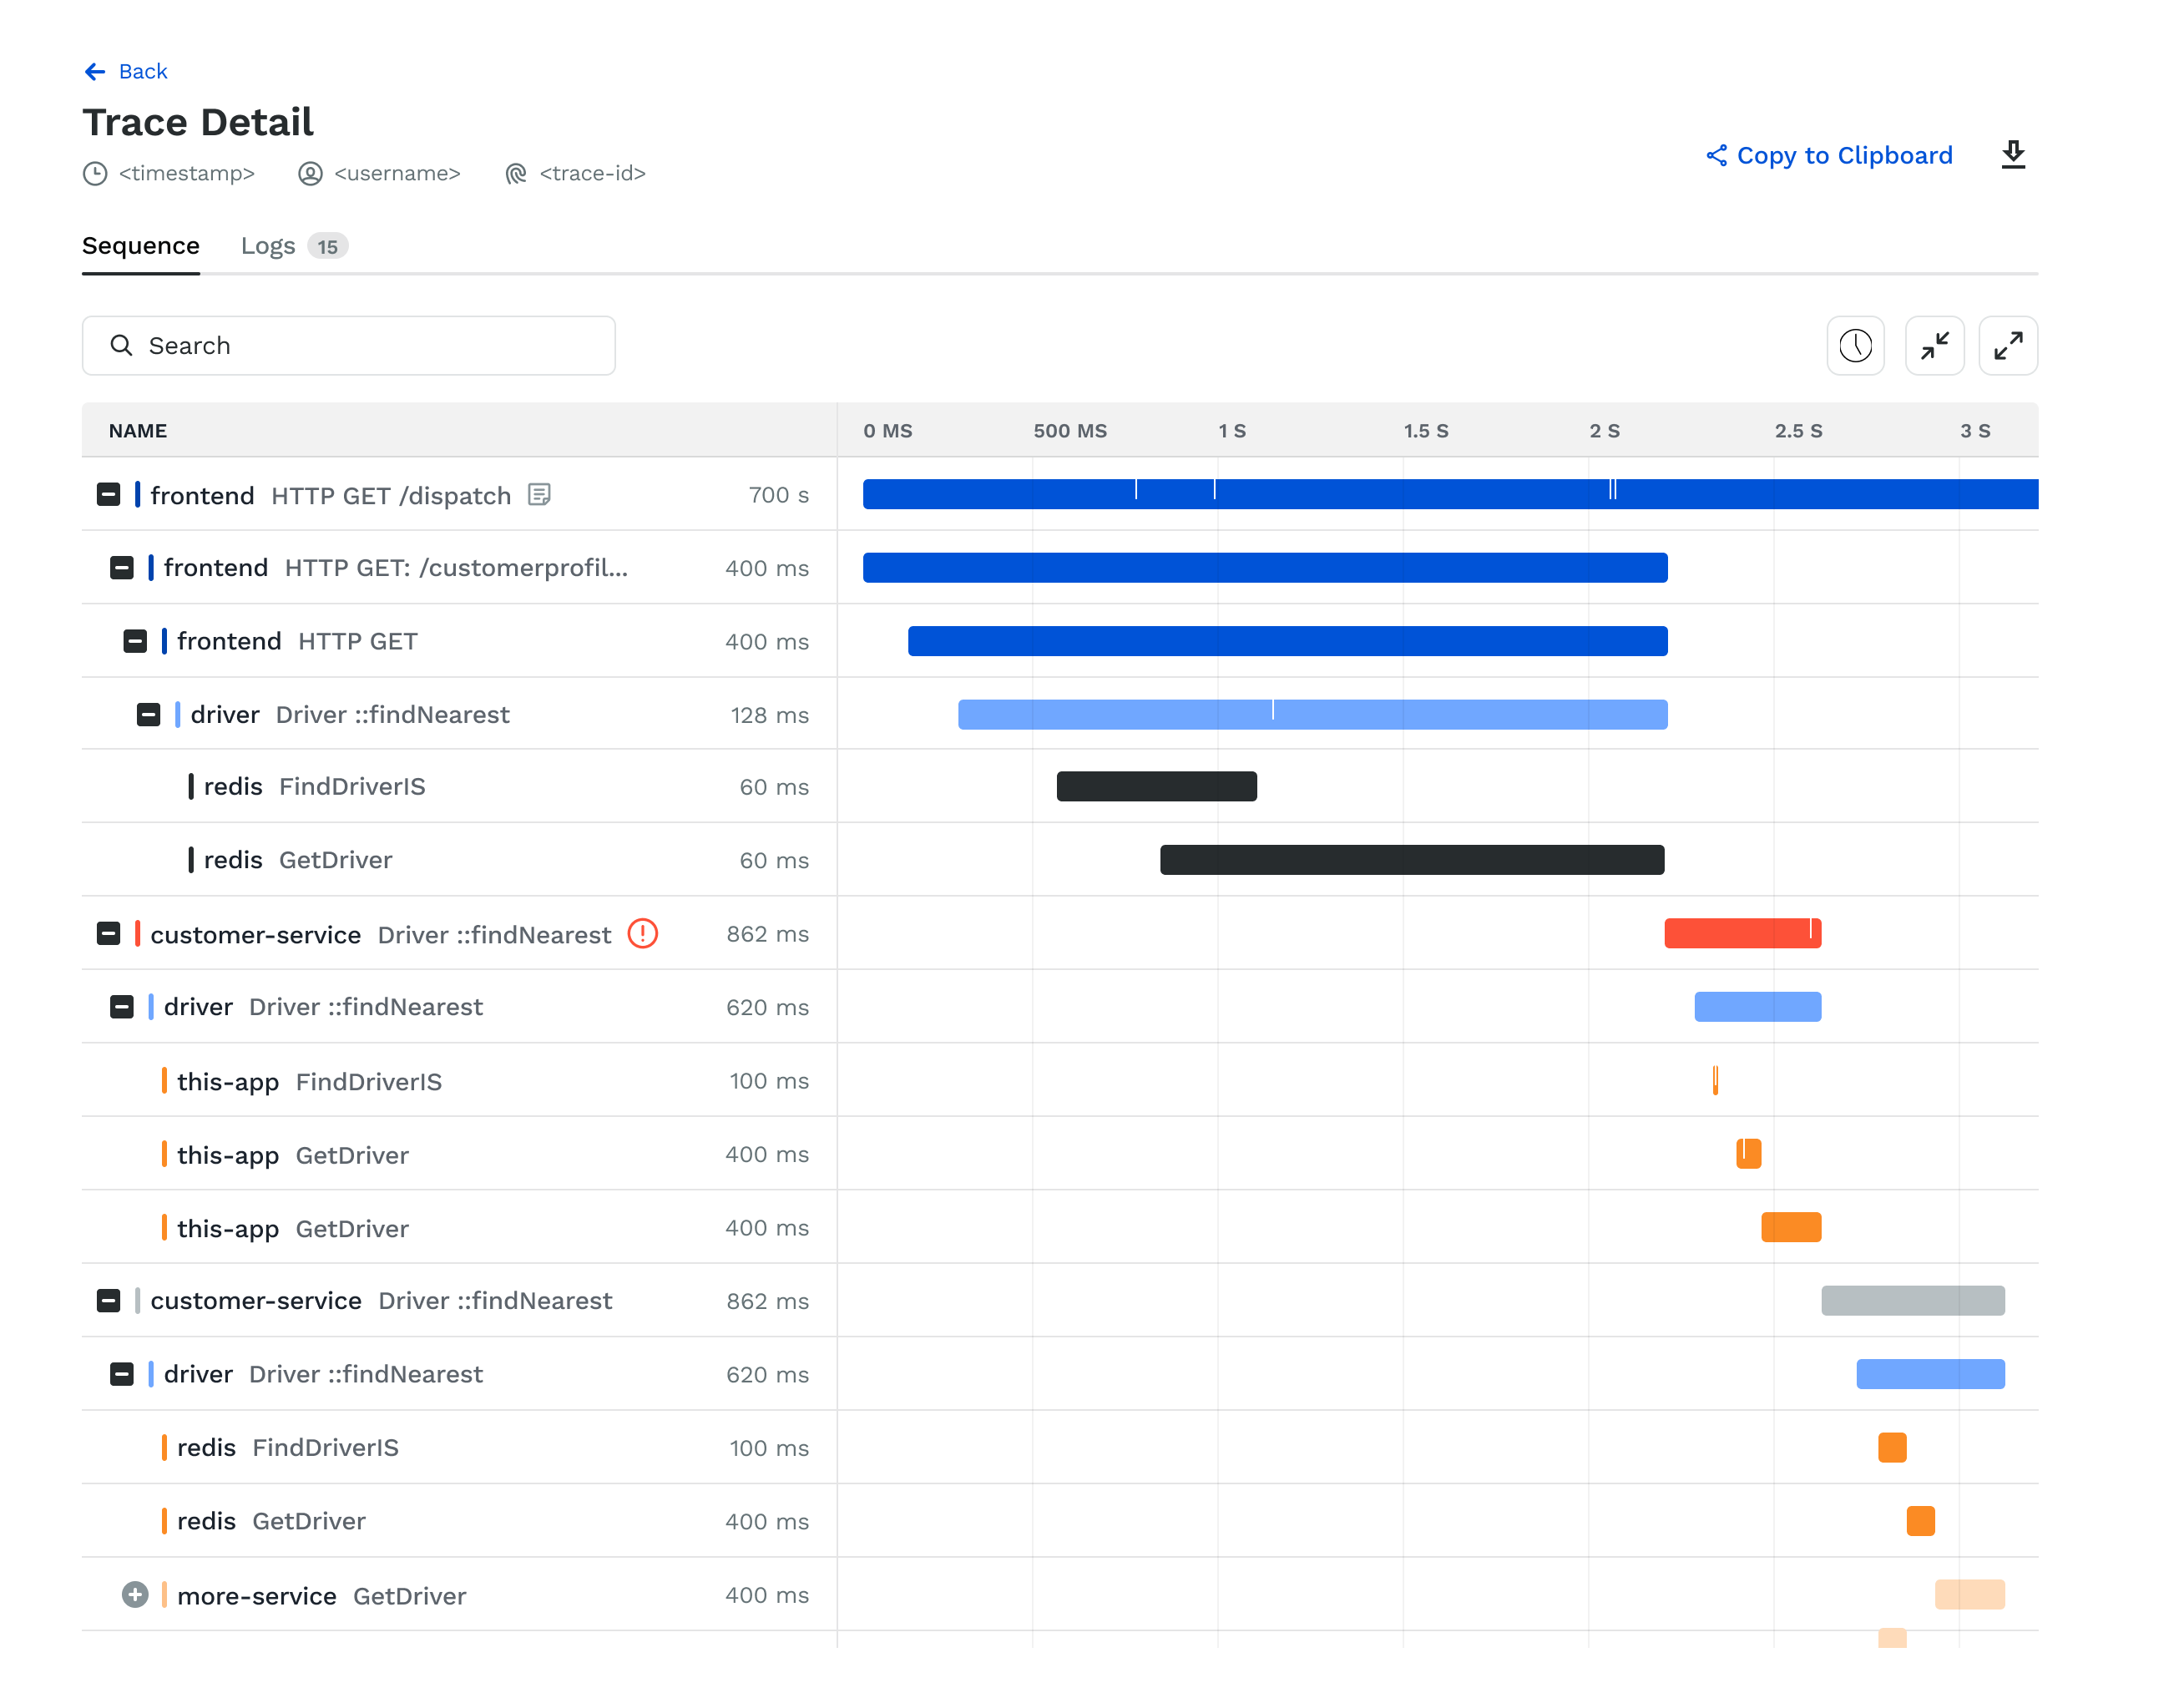Collapse the driver Driver ::findNearest 128 ms span
This screenshot has width=2184, height=1693.
coord(148,714)
